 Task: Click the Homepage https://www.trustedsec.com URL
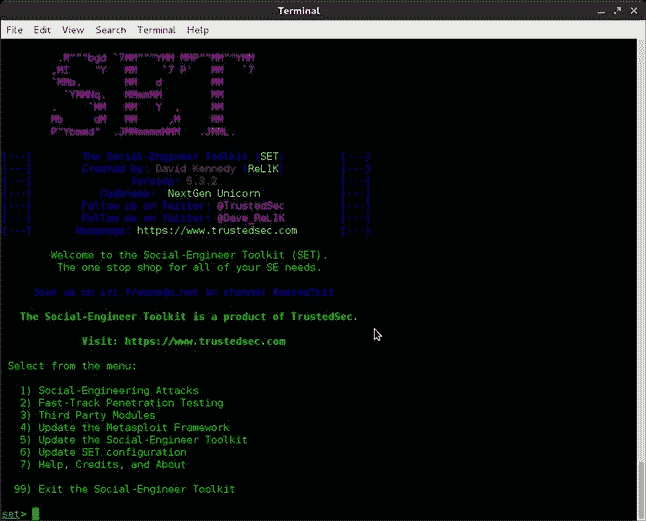tap(217, 231)
